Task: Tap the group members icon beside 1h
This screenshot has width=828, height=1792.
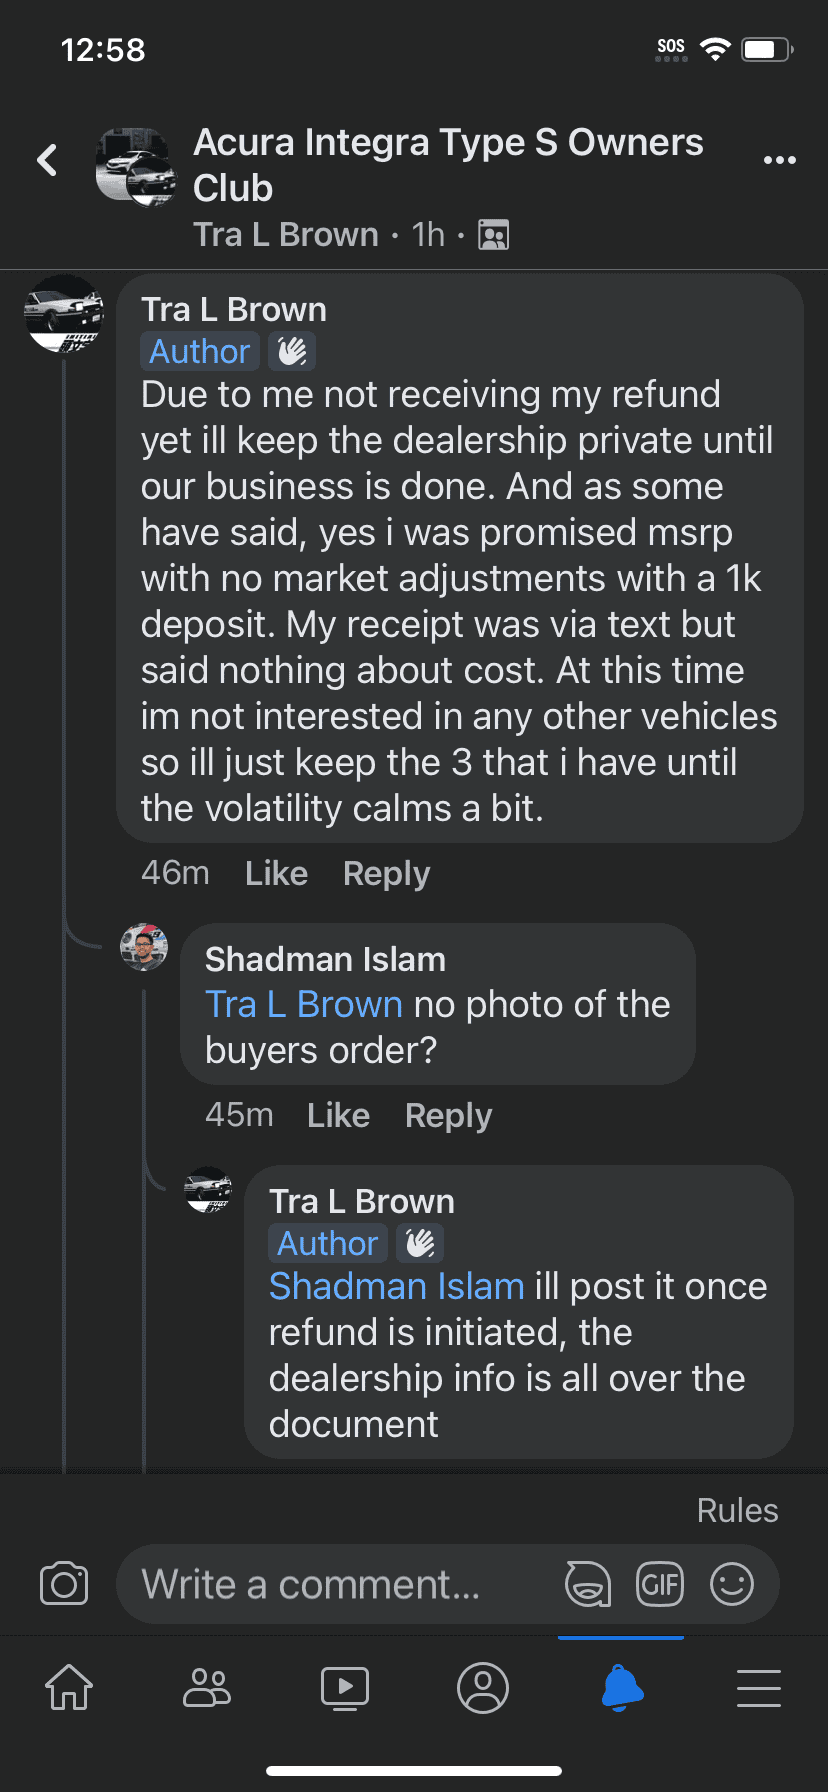Action: click(493, 235)
